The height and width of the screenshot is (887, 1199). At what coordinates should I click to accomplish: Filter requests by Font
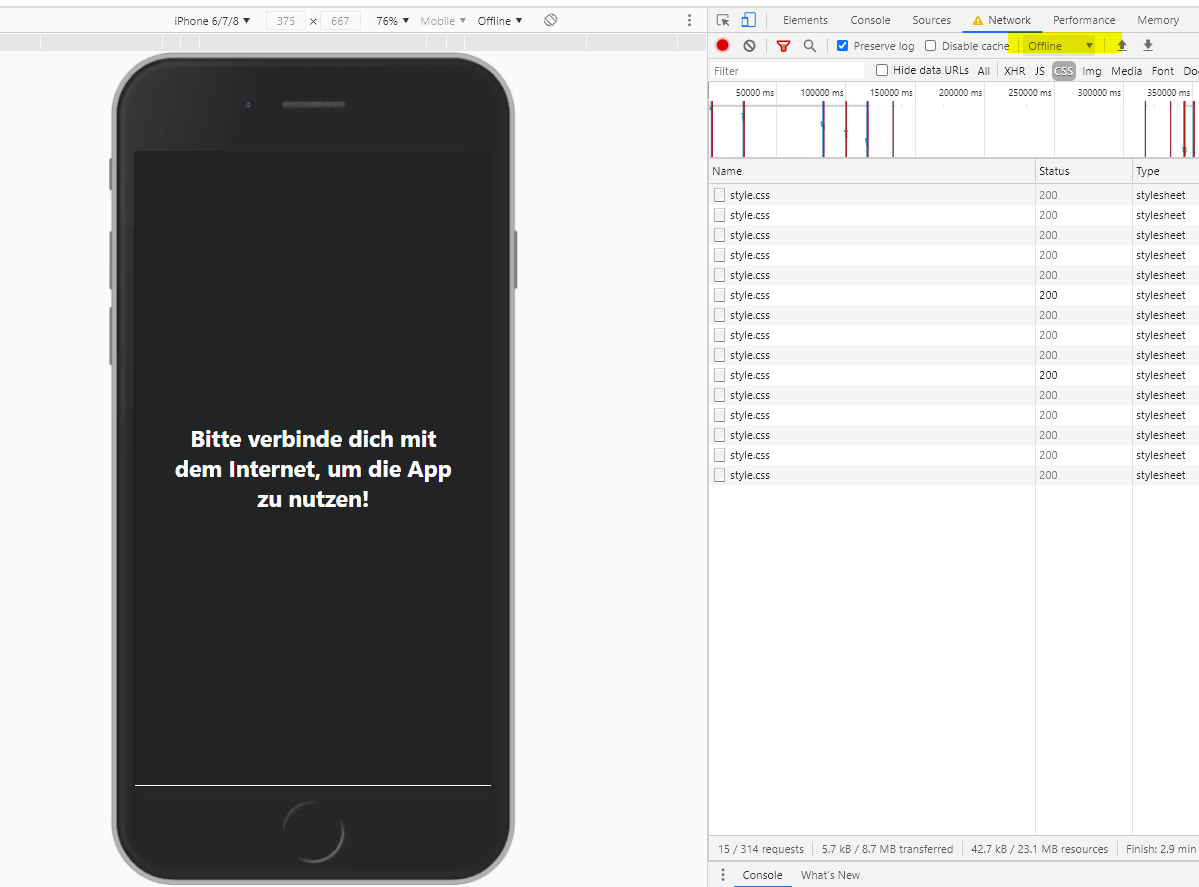pos(1162,71)
